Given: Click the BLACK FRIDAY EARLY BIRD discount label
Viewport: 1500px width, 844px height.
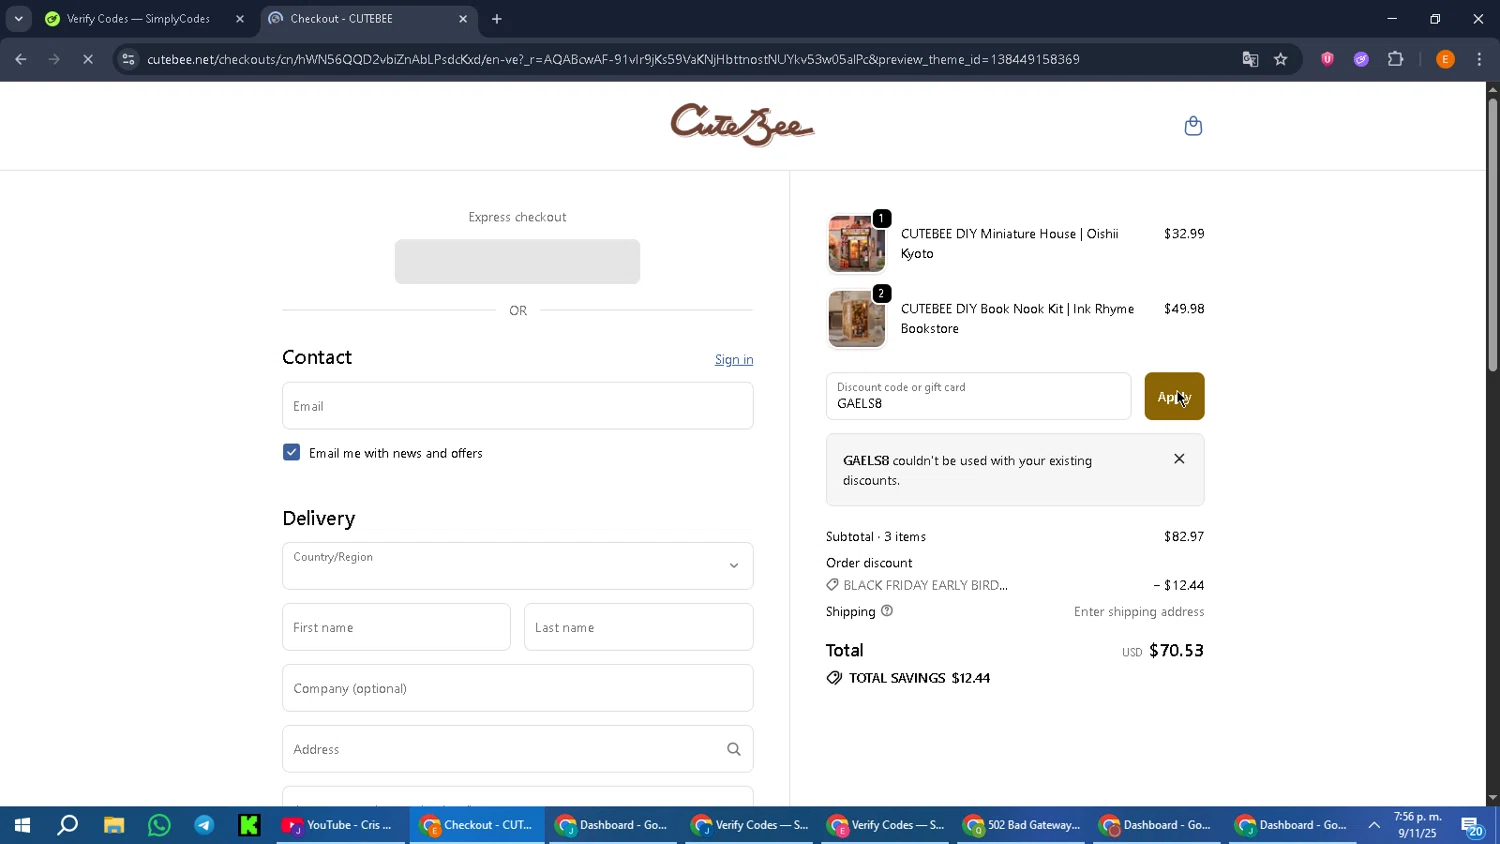Looking at the screenshot, I should click(x=925, y=585).
